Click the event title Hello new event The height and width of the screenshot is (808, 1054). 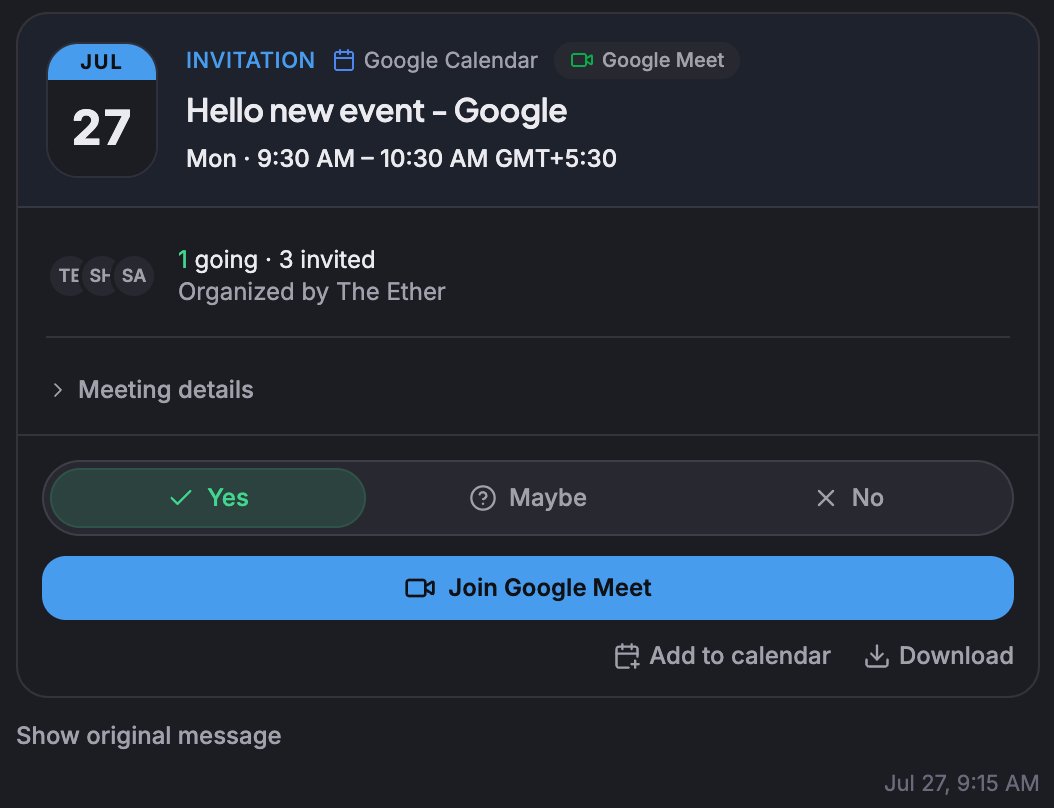376,111
